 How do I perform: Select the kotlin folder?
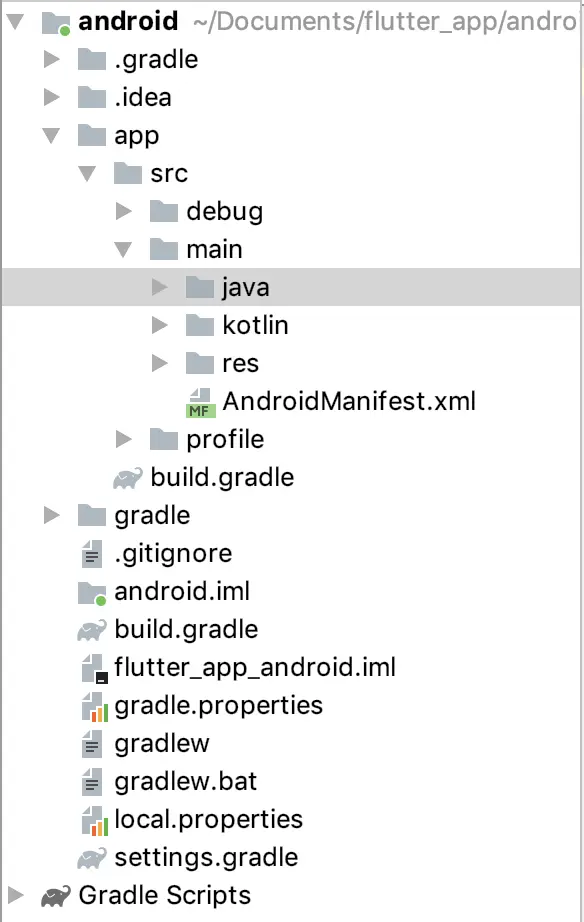[239, 325]
